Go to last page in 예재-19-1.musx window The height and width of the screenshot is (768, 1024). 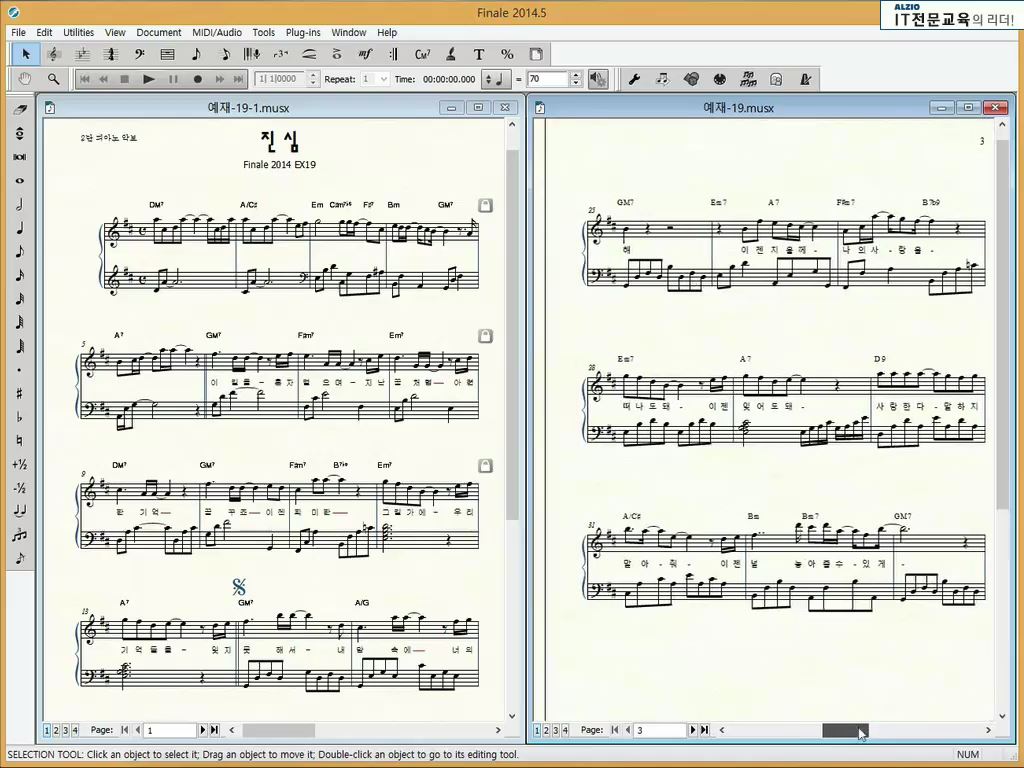214,729
